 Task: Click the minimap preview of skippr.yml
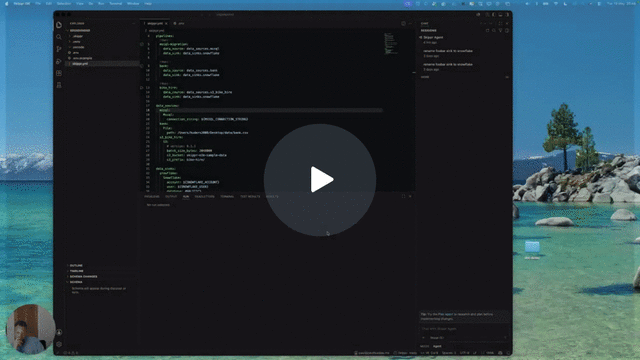[391, 43]
